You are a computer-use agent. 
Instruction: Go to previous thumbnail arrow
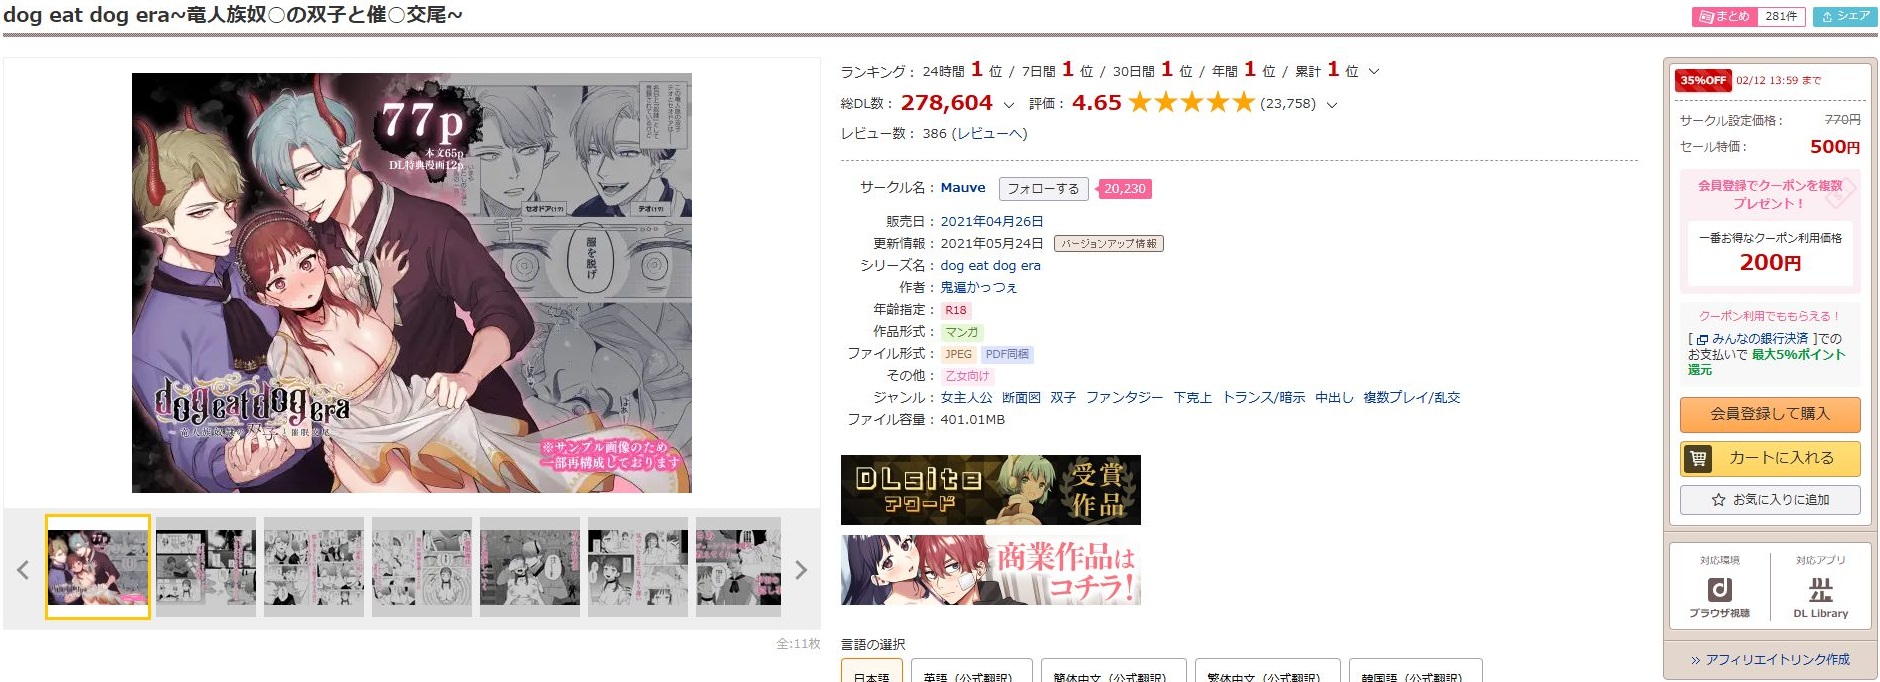point(23,570)
